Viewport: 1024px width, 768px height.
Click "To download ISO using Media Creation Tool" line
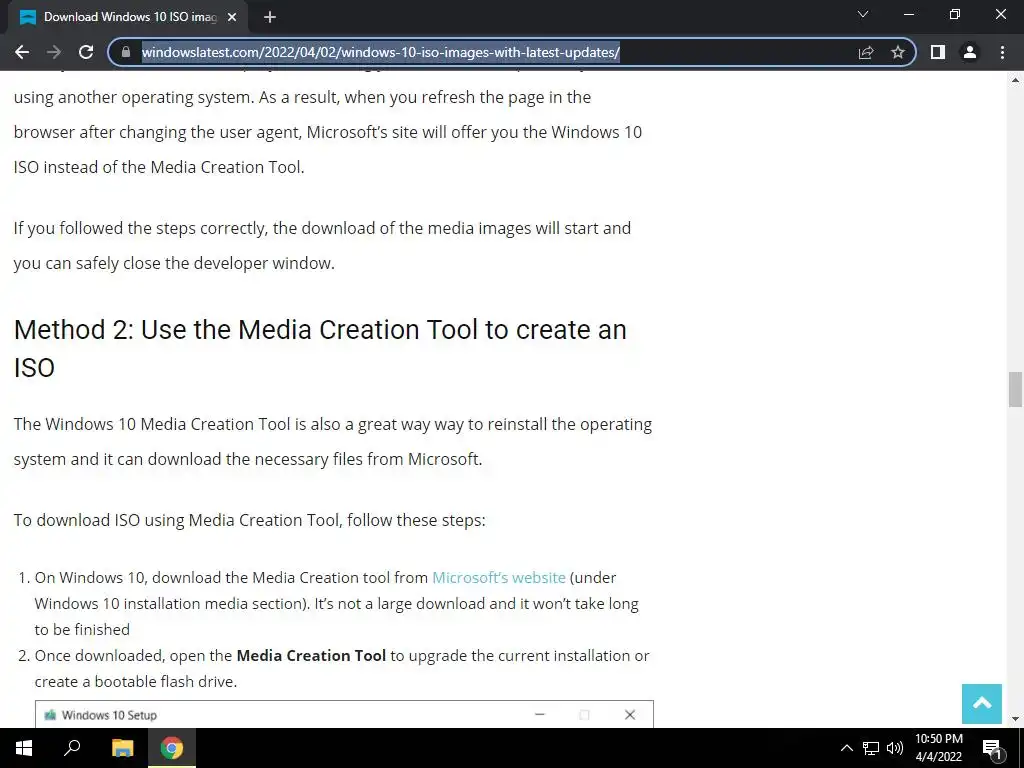249,520
